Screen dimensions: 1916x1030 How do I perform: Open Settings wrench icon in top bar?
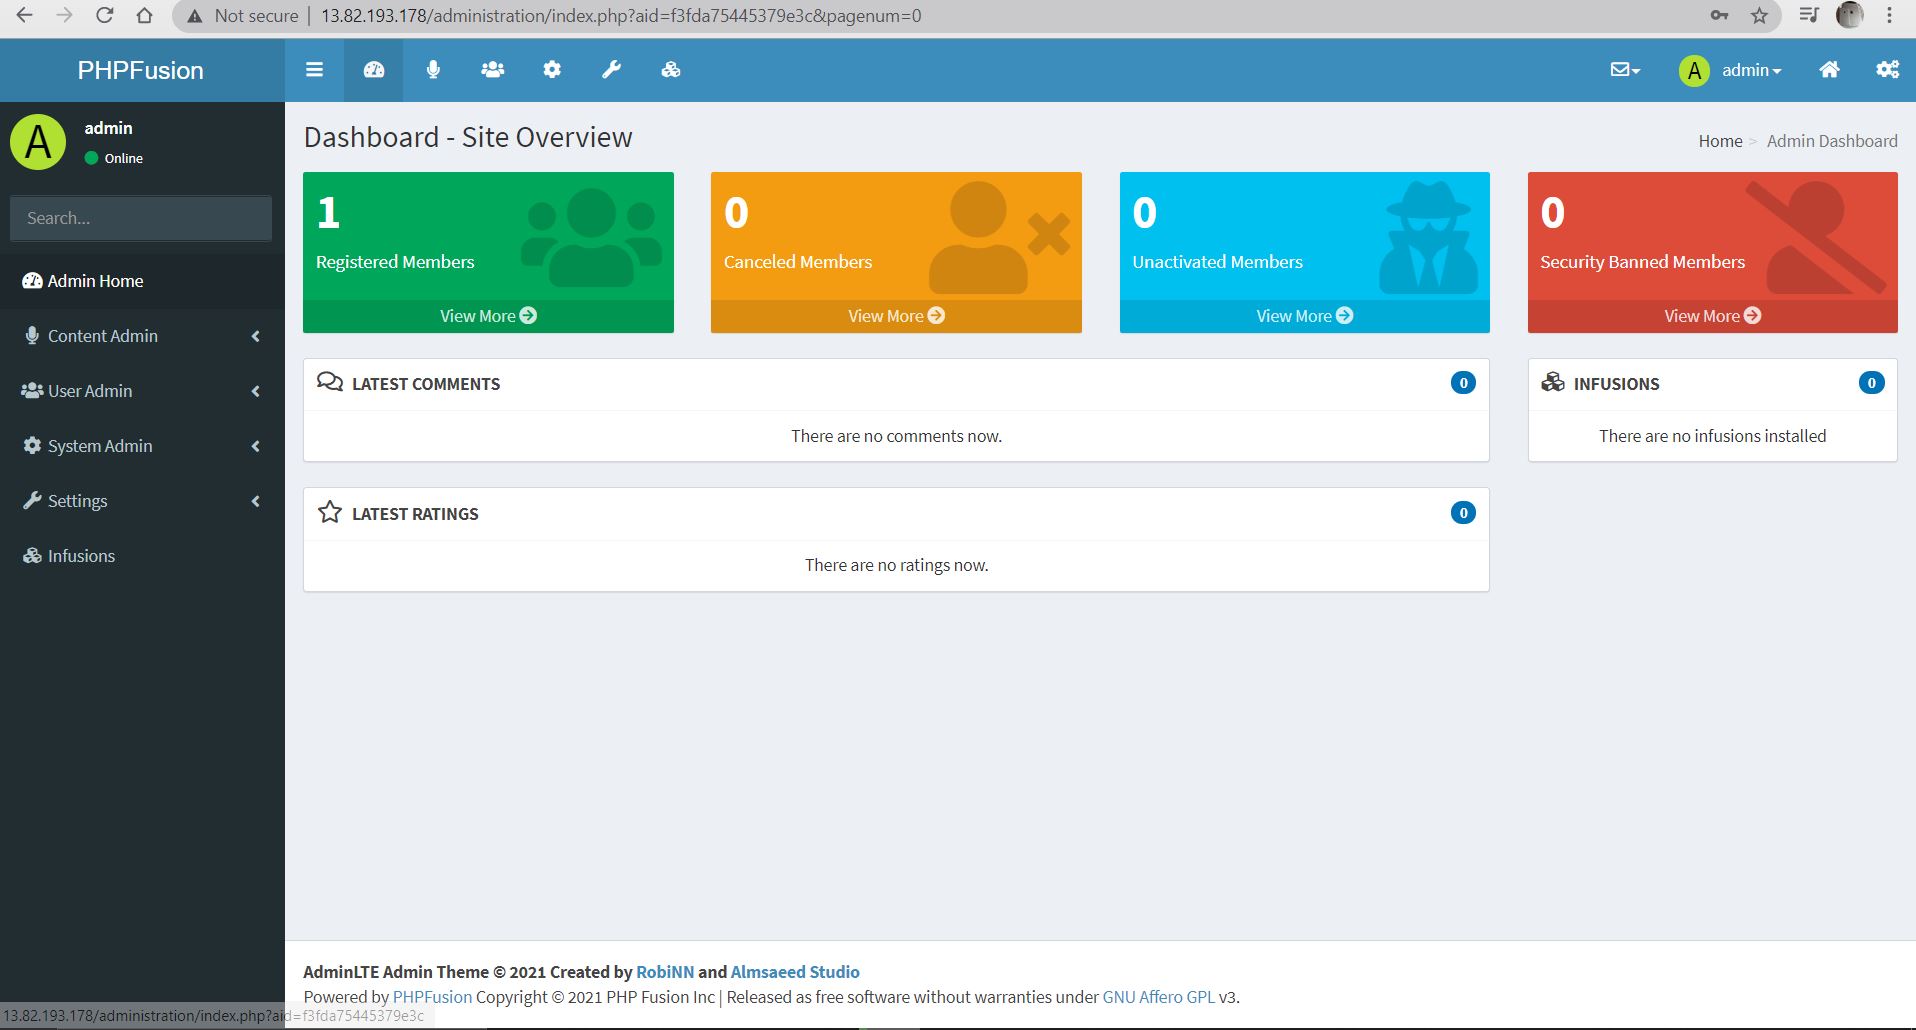tap(611, 70)
